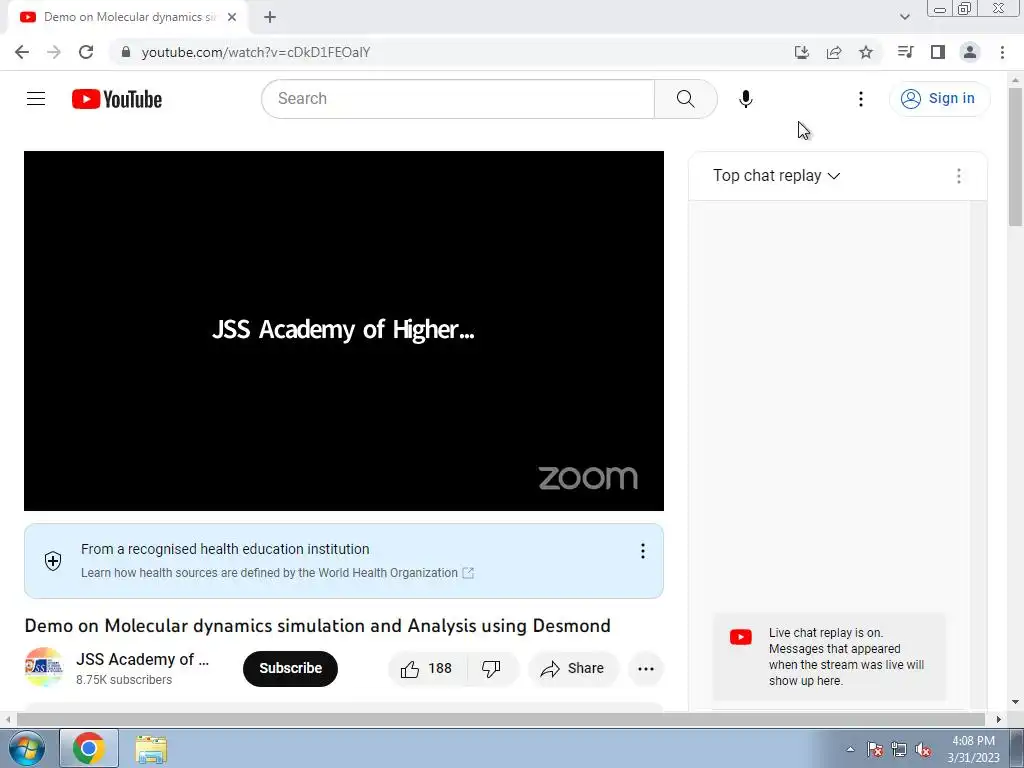Subscribe to the JSS Academy channel
The width and height of the screenshot is (1024, 768).
point(290,668)
